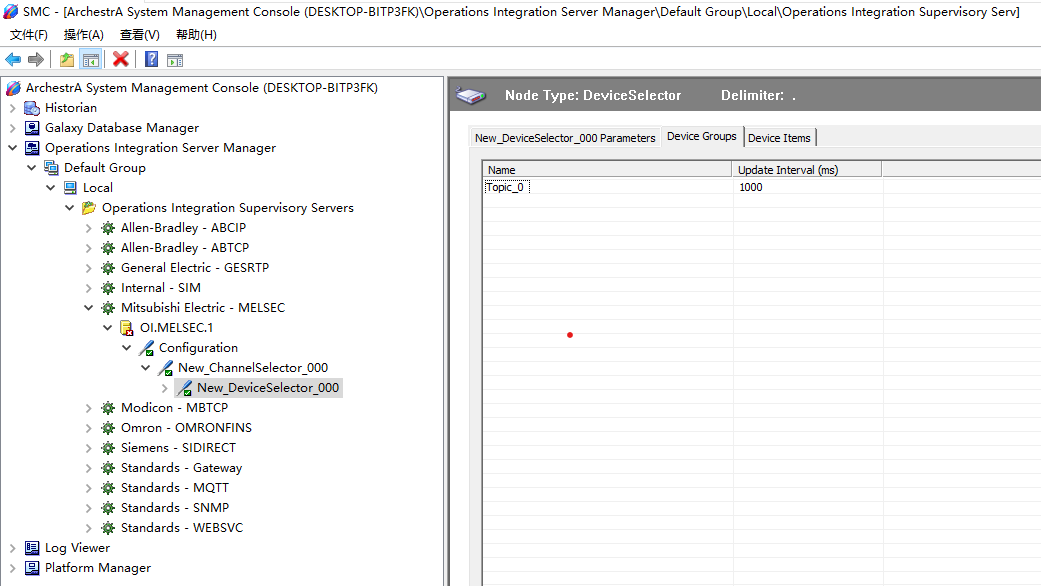This screenshot has height=586, width=1041.
Task: Click the blue Back arrow in toolbar
Action: coord(13,60)
